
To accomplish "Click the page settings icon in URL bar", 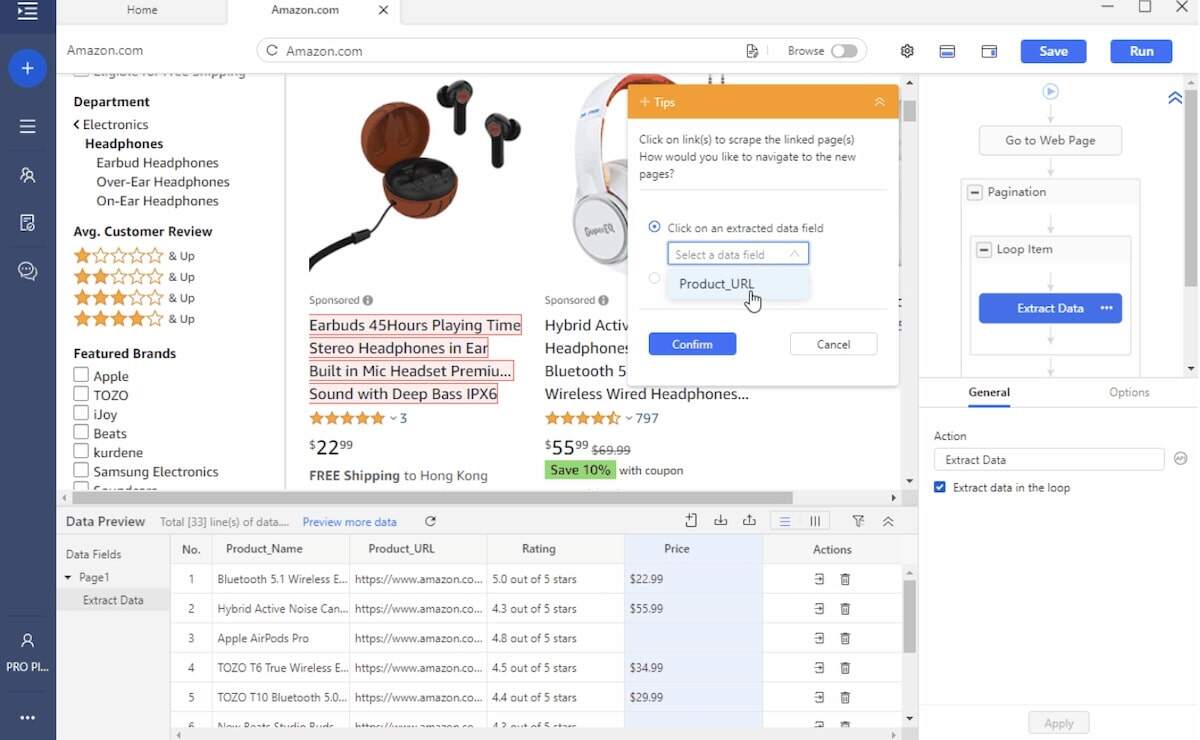I will (x=752, y=51).
